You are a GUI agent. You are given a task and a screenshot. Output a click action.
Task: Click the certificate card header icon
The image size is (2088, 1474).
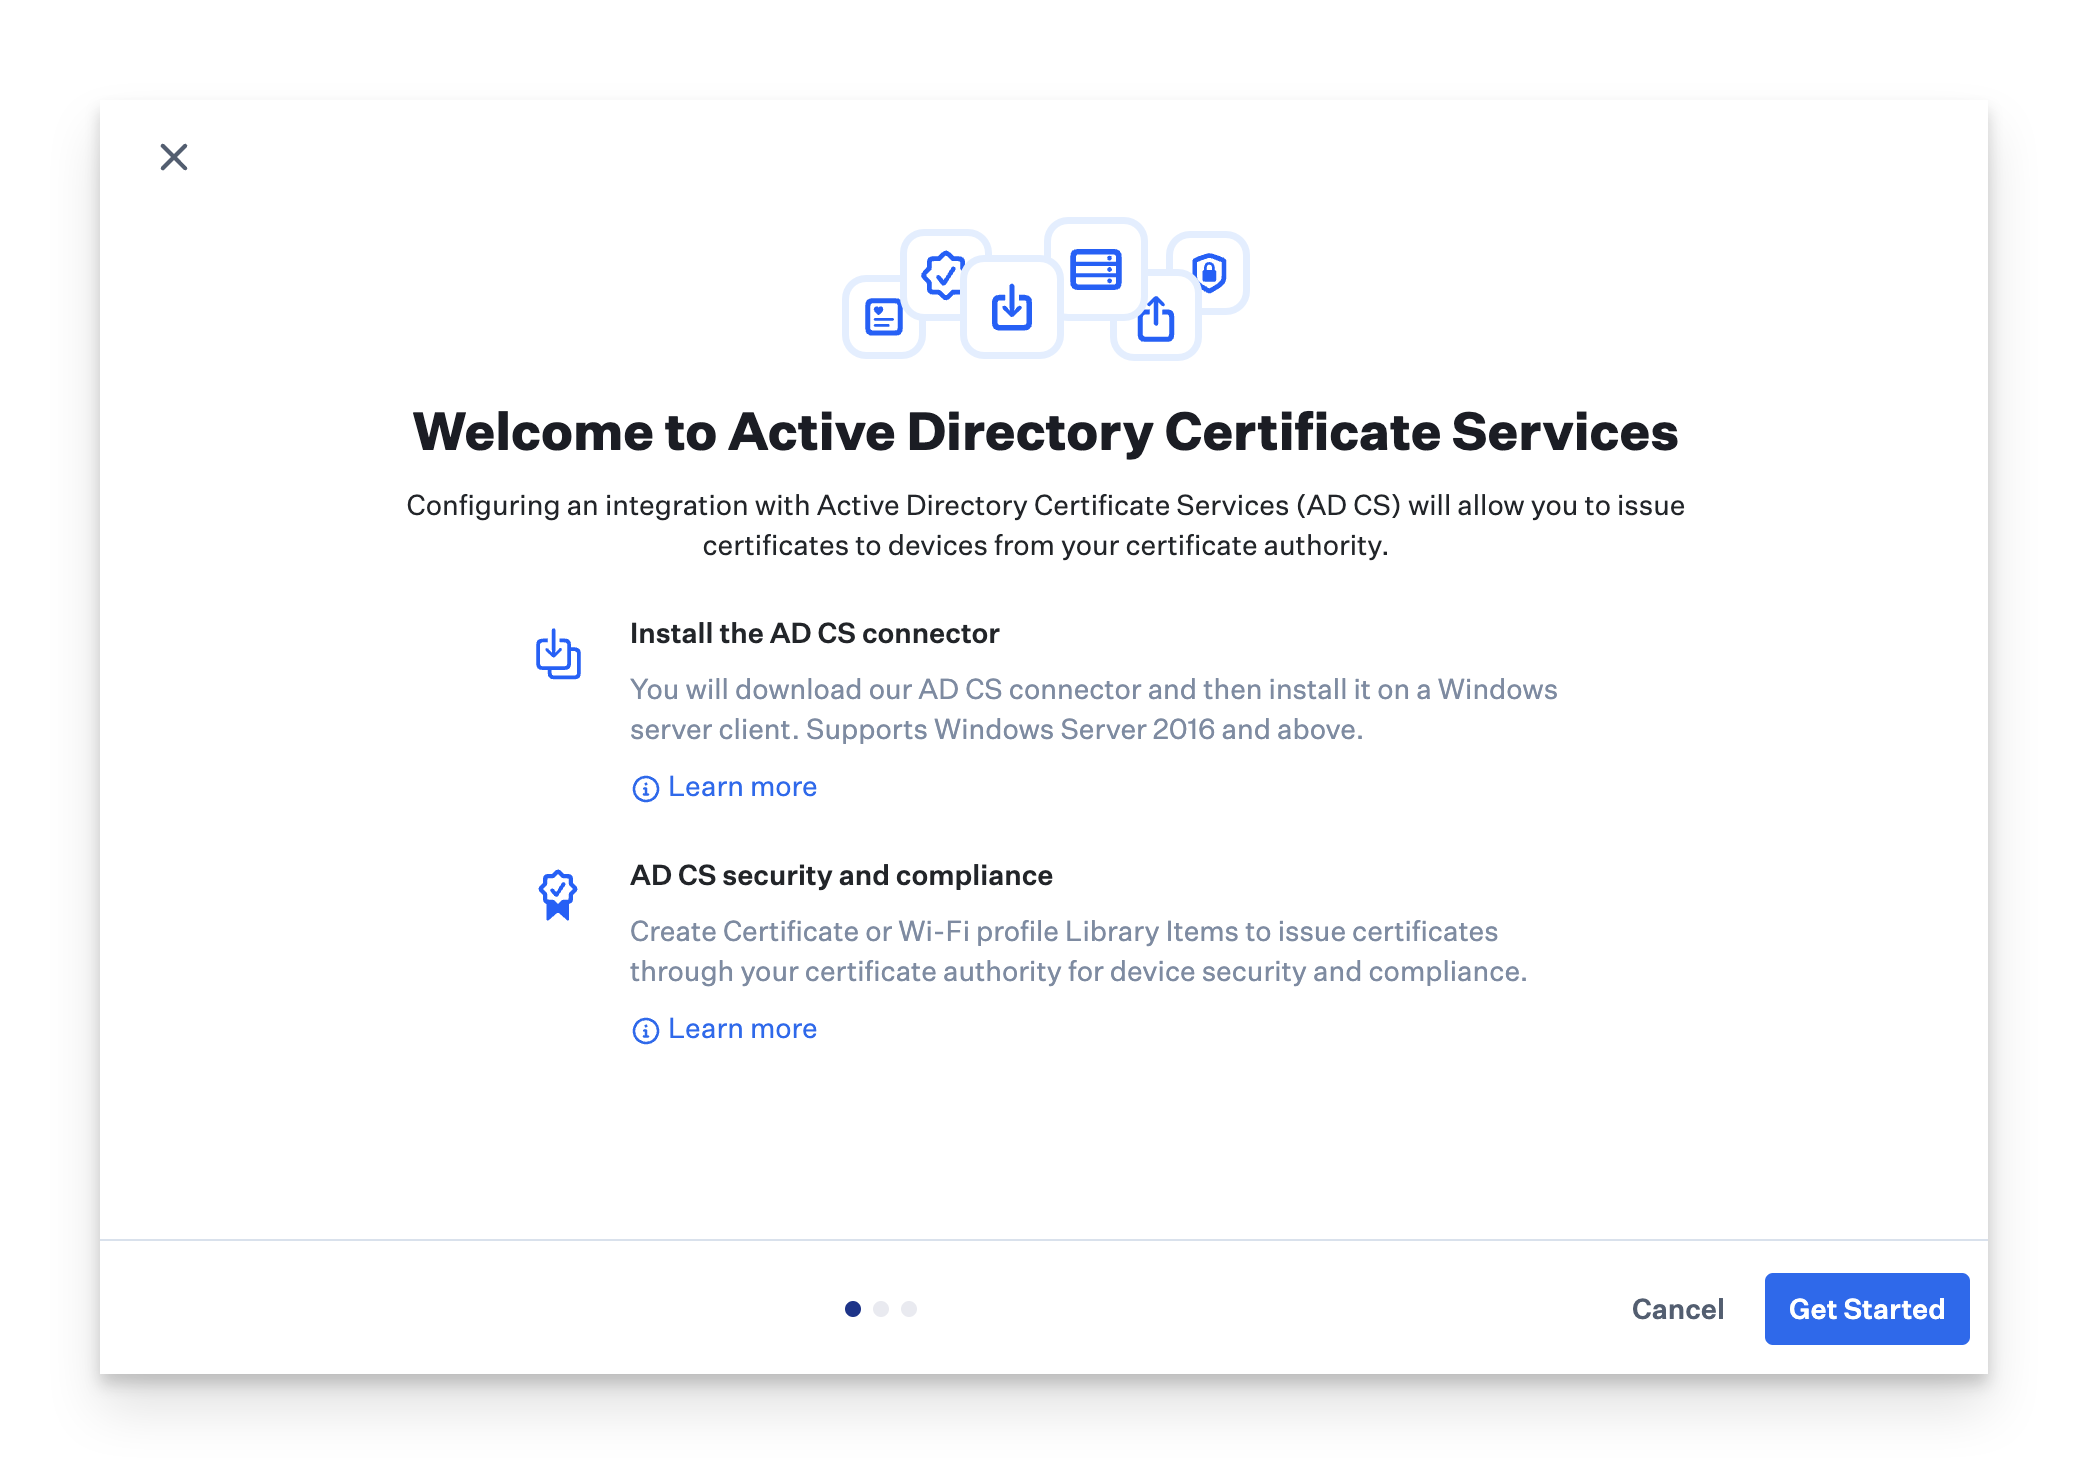pos(883,317)
